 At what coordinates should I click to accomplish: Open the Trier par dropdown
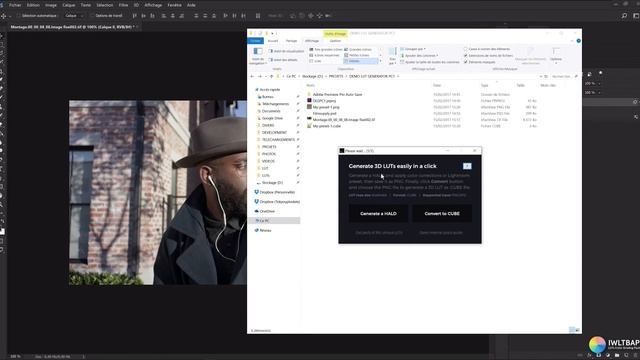pyautogui.click(x=392, y=56)
